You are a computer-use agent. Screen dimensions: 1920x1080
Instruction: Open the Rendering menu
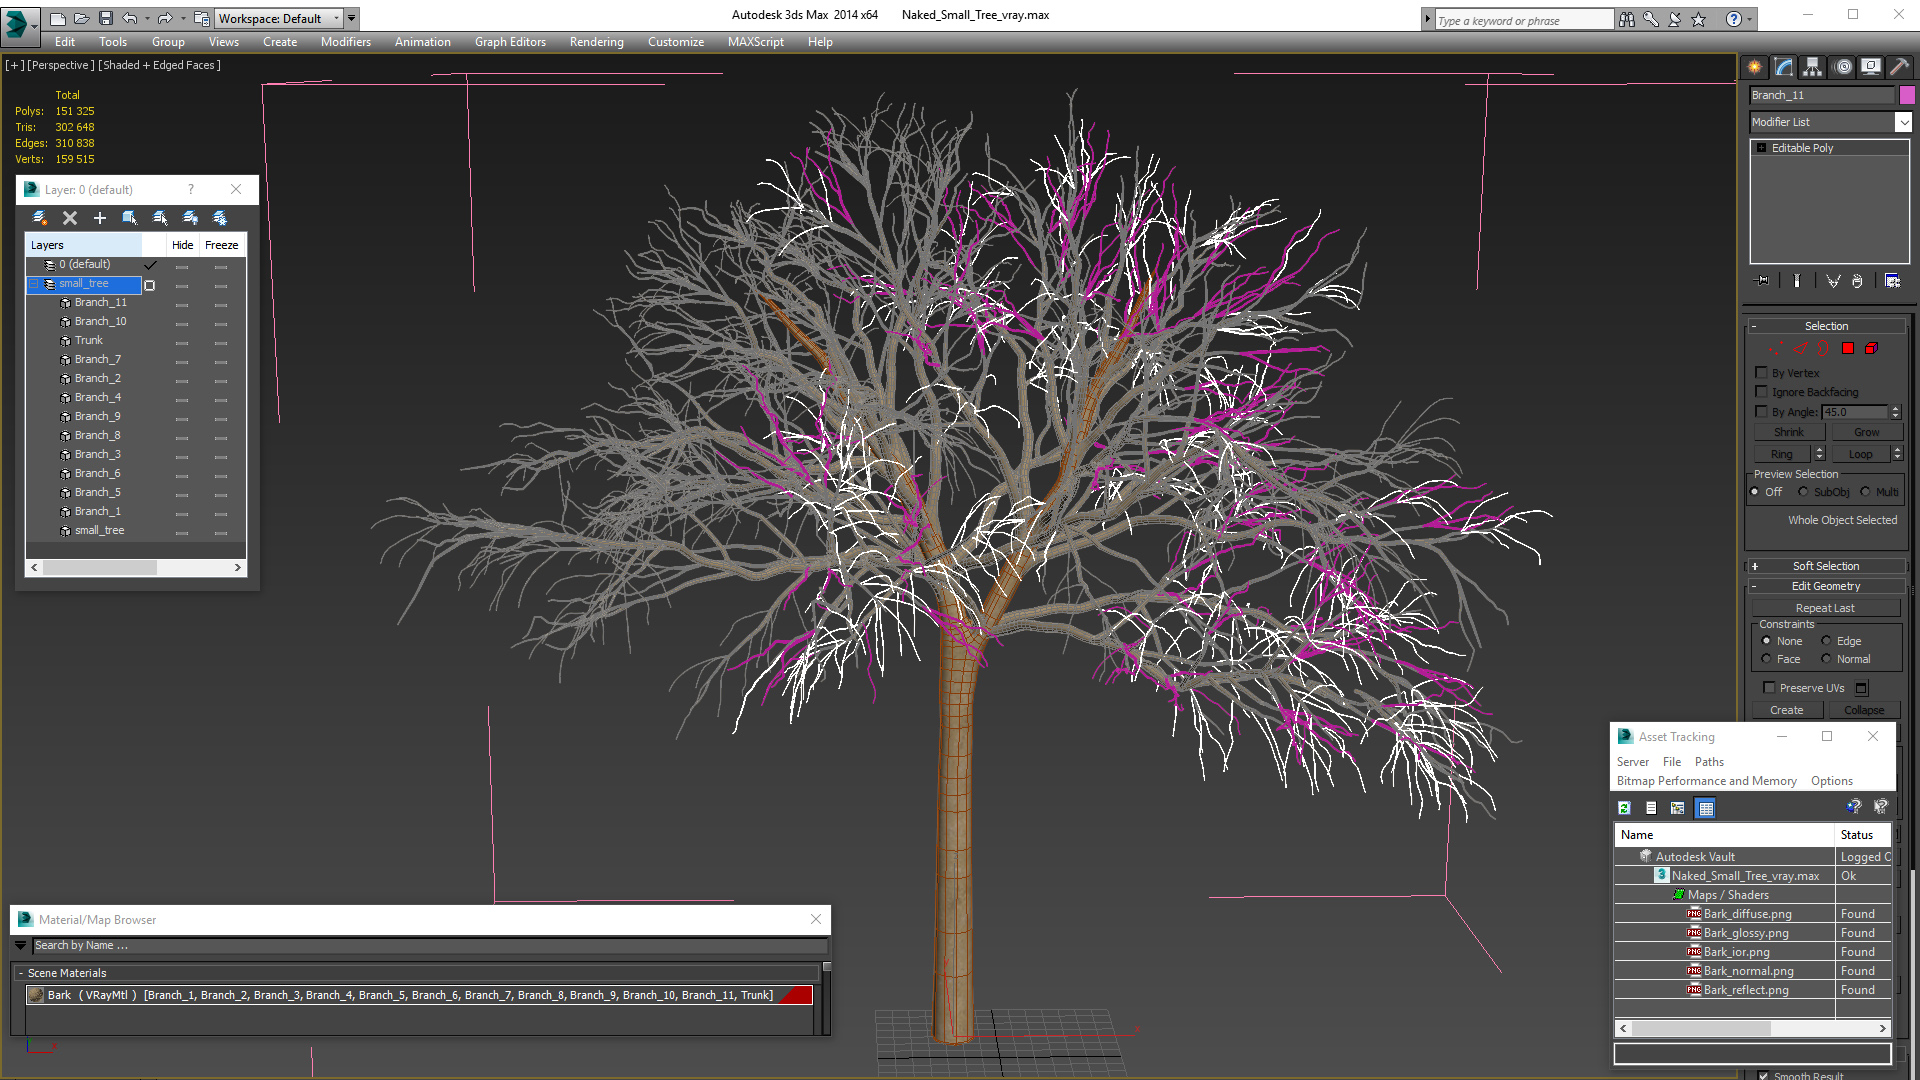tap(597, 42)
